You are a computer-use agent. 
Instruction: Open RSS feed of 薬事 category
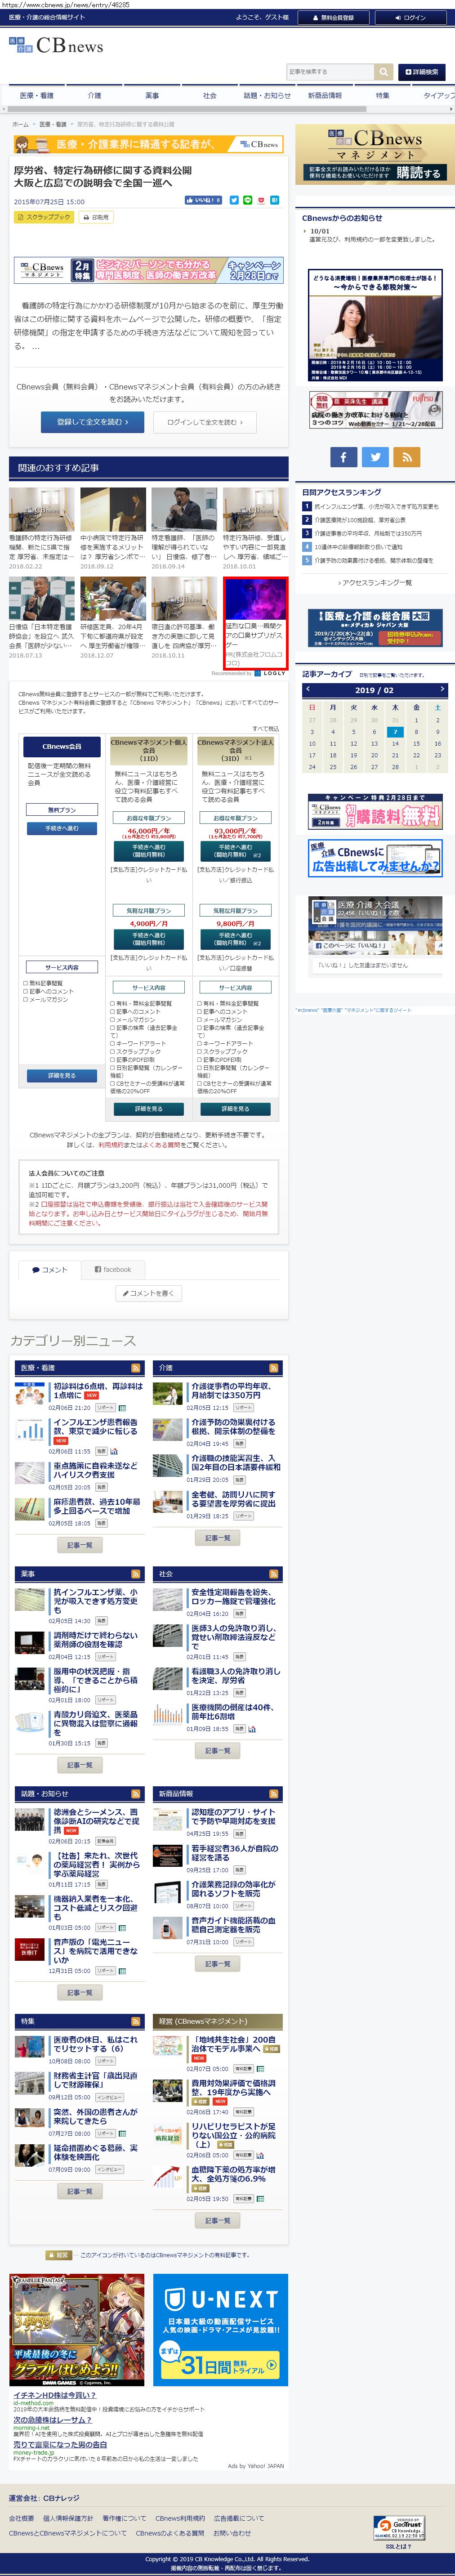tap(135, 1573)
